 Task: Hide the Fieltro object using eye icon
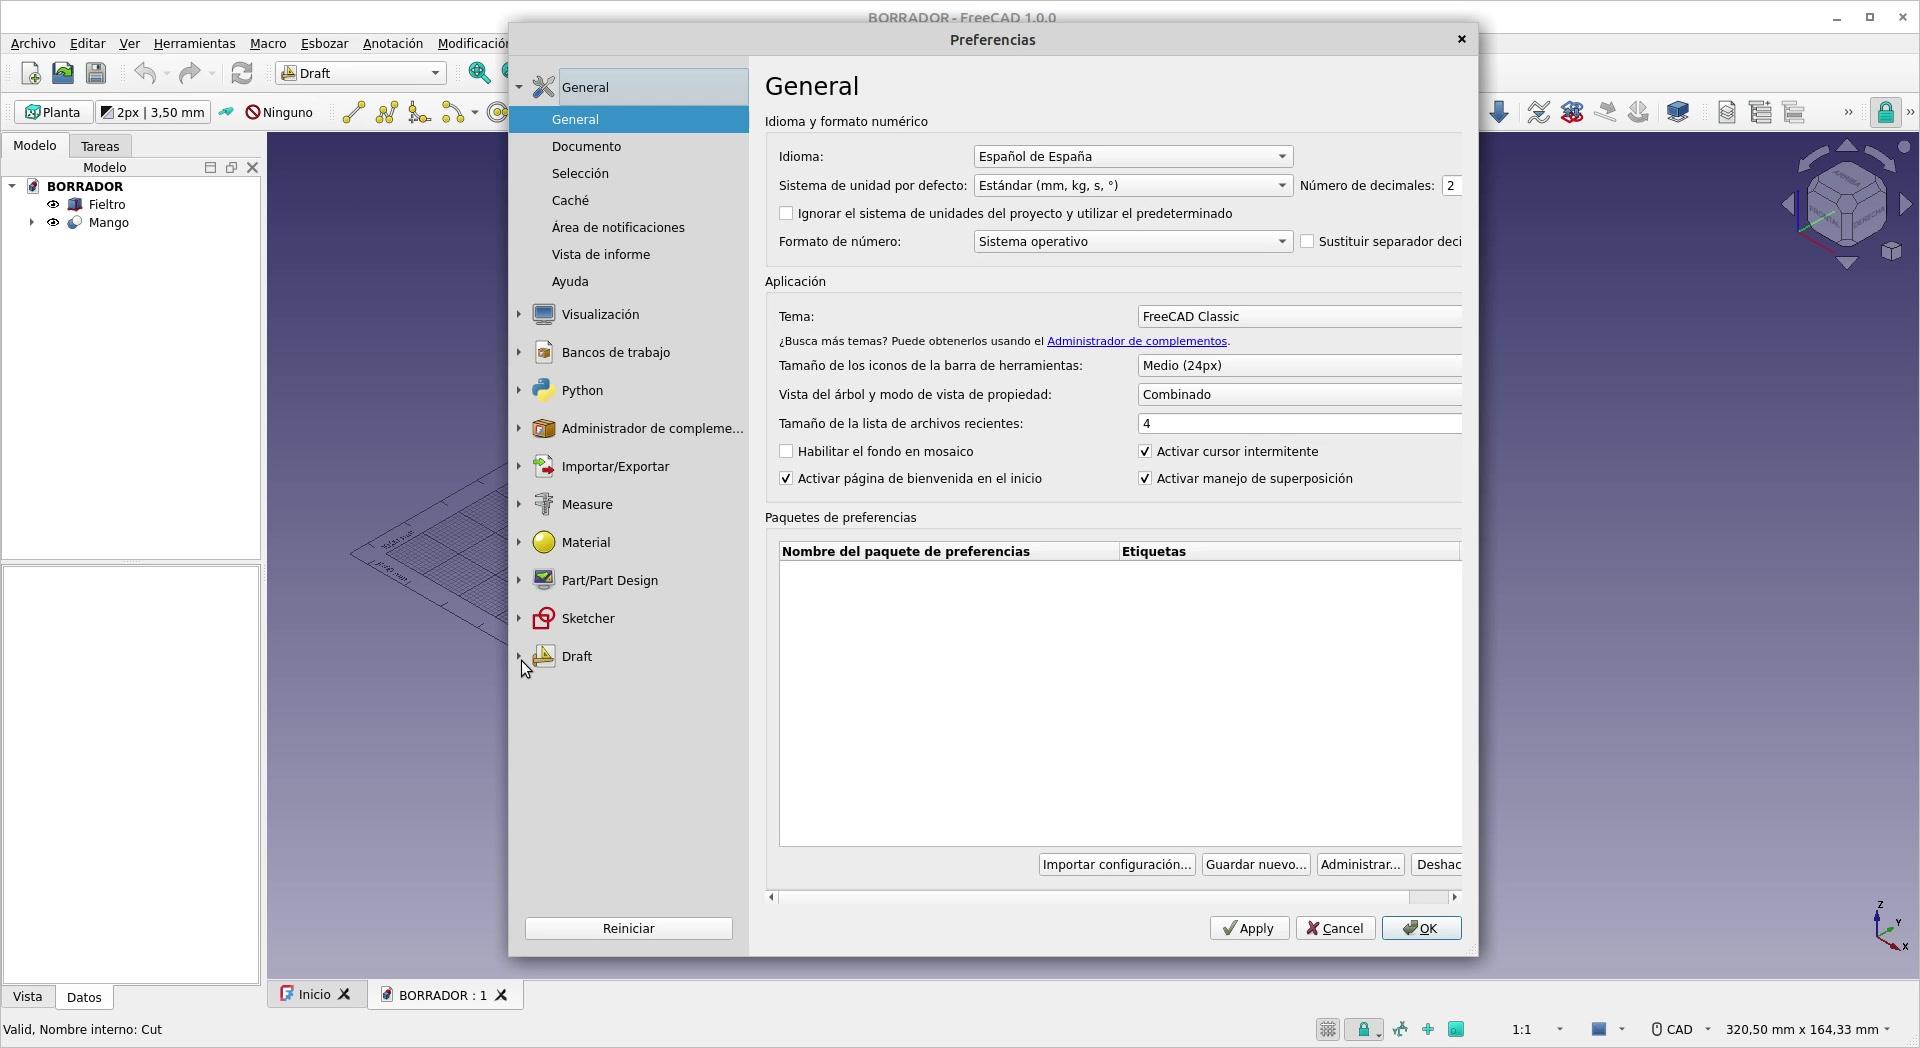53,205
